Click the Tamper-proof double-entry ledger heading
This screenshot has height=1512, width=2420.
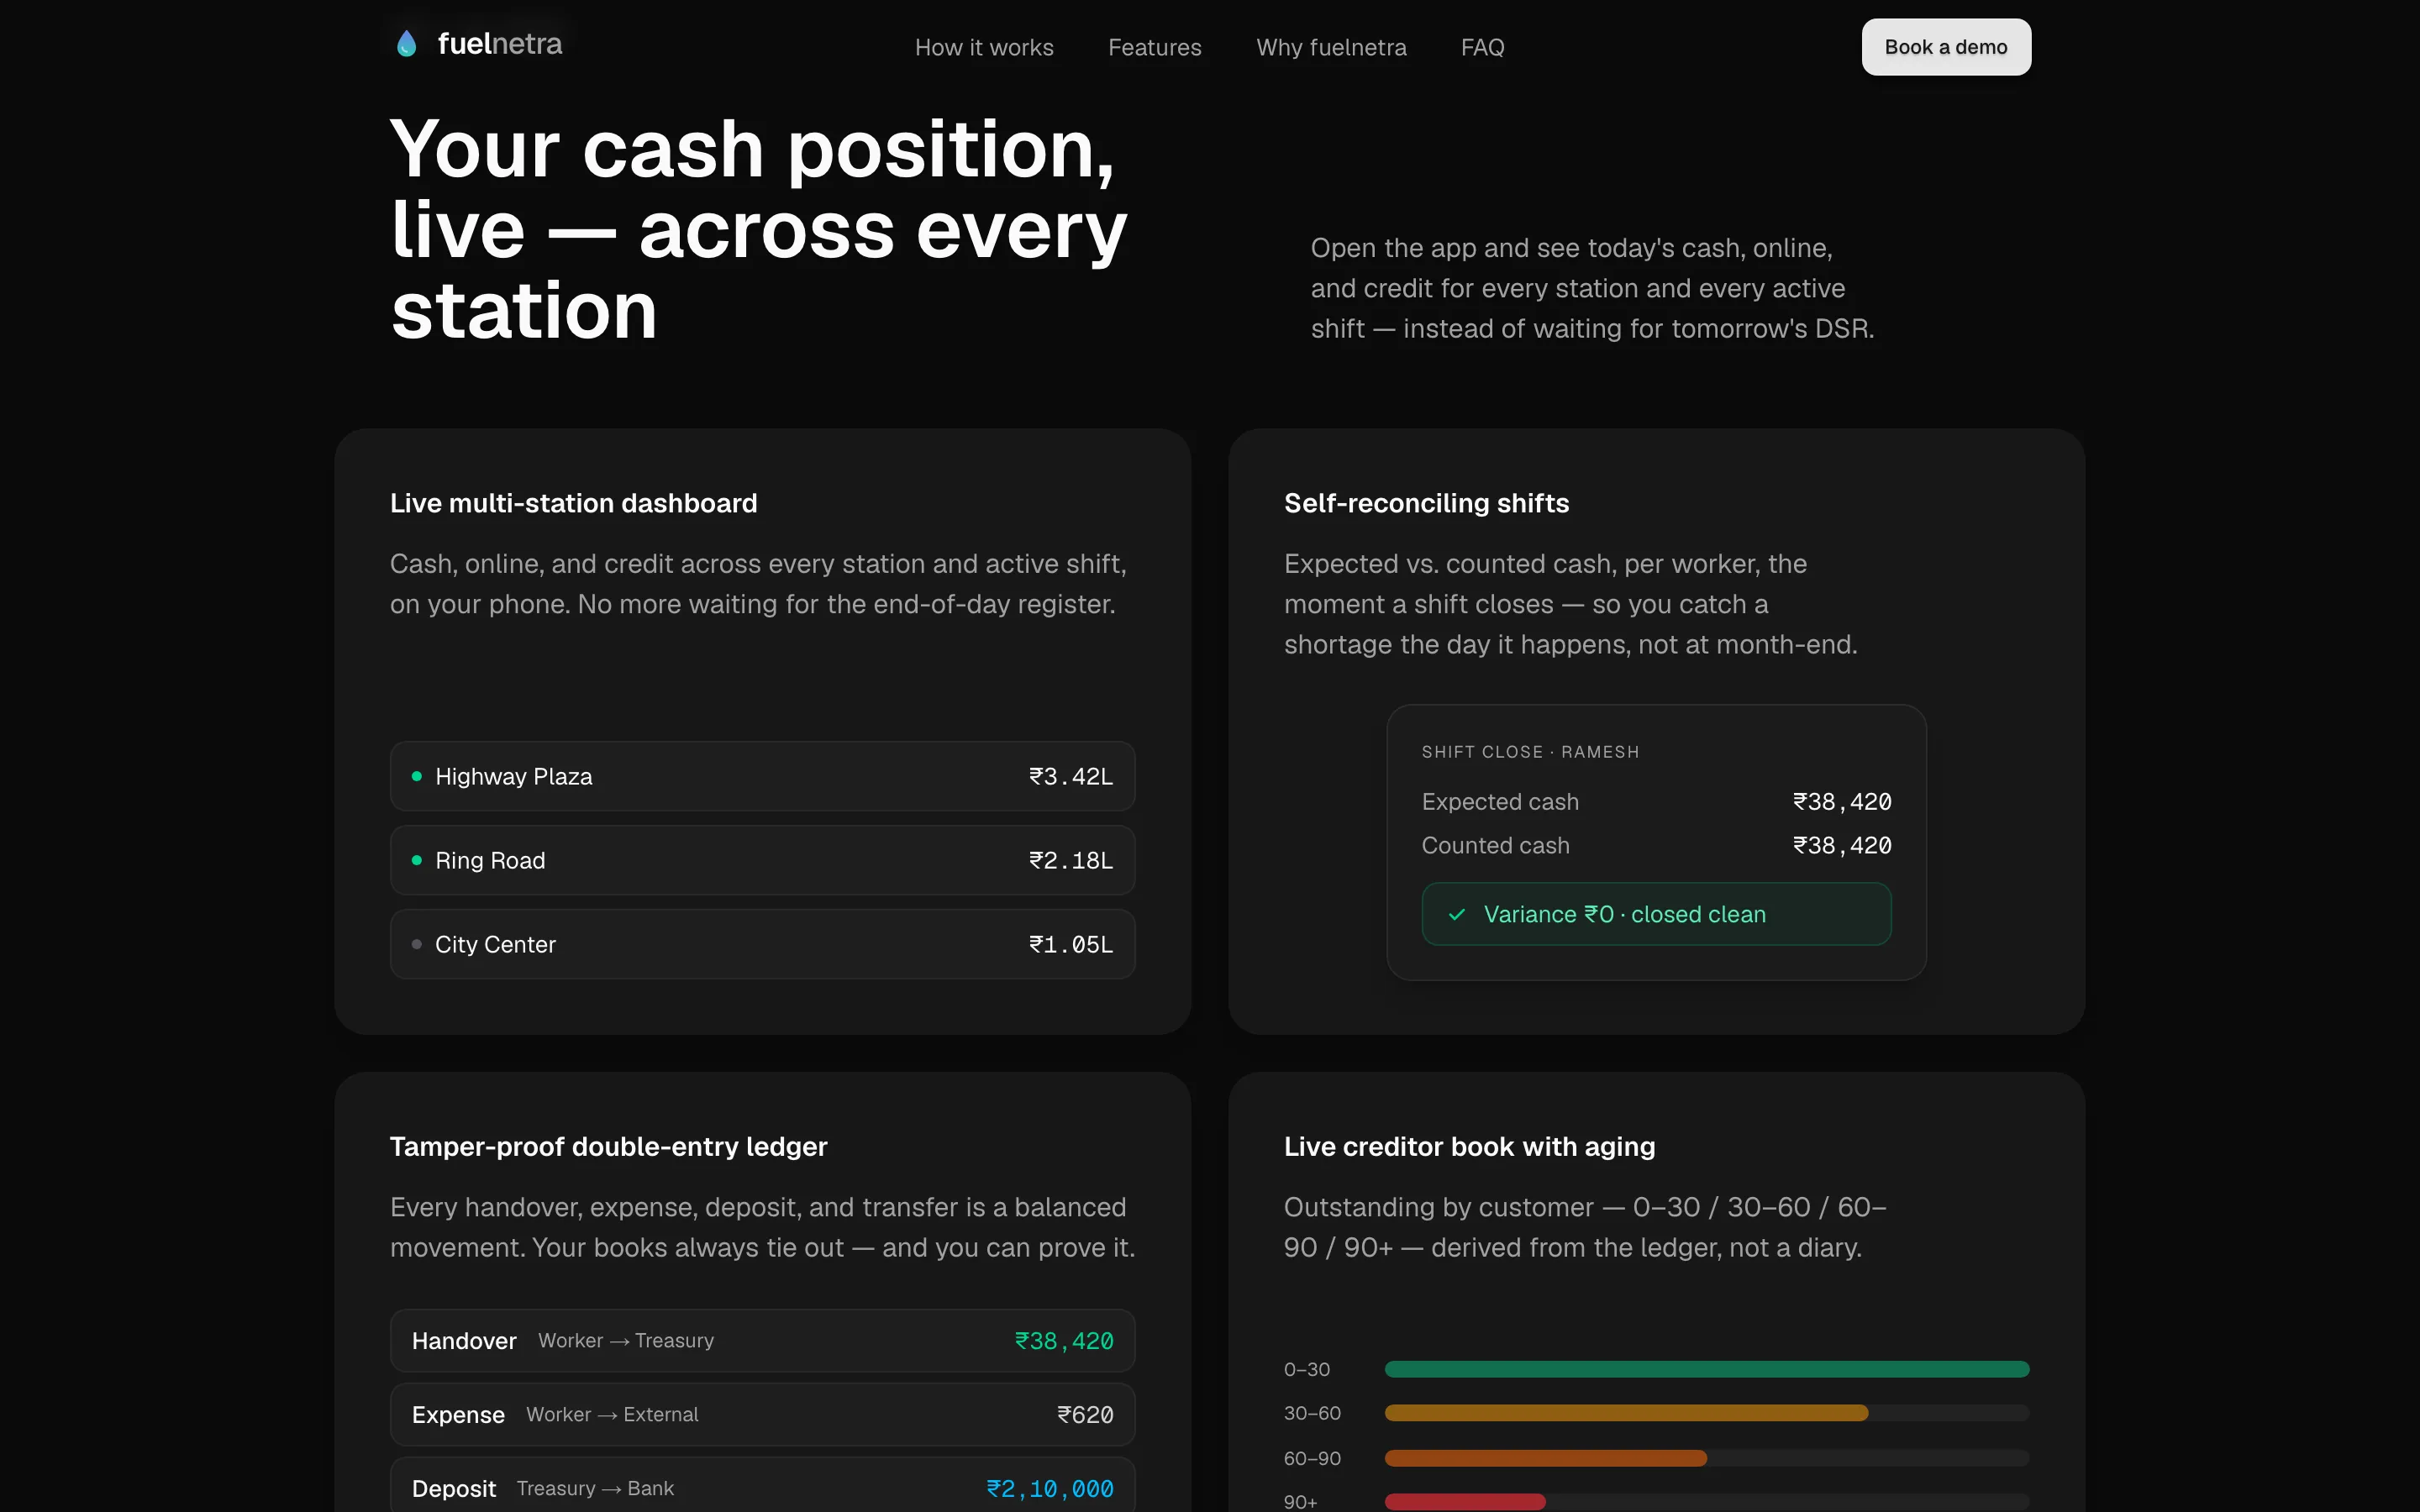tap(609, 1146)
